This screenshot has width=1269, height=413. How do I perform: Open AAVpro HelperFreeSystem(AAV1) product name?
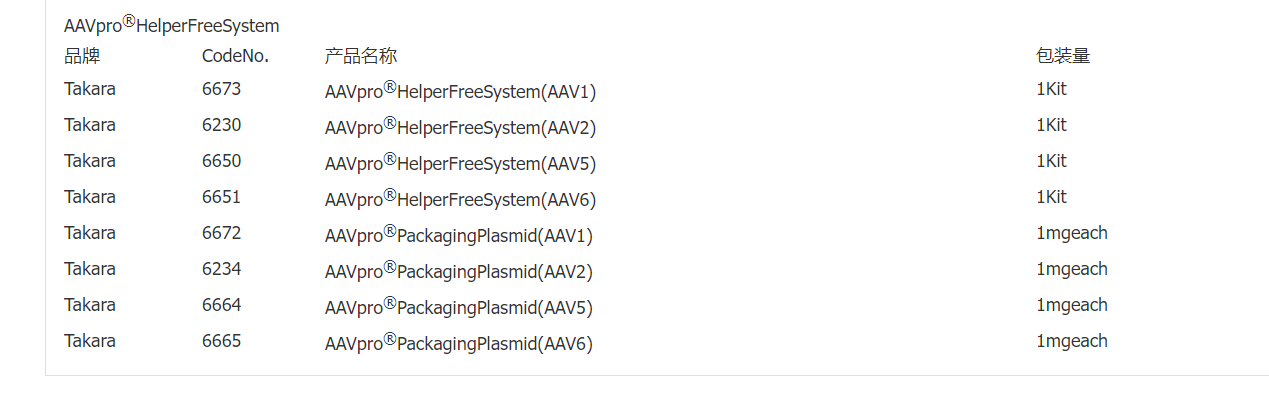coord(460,92)
